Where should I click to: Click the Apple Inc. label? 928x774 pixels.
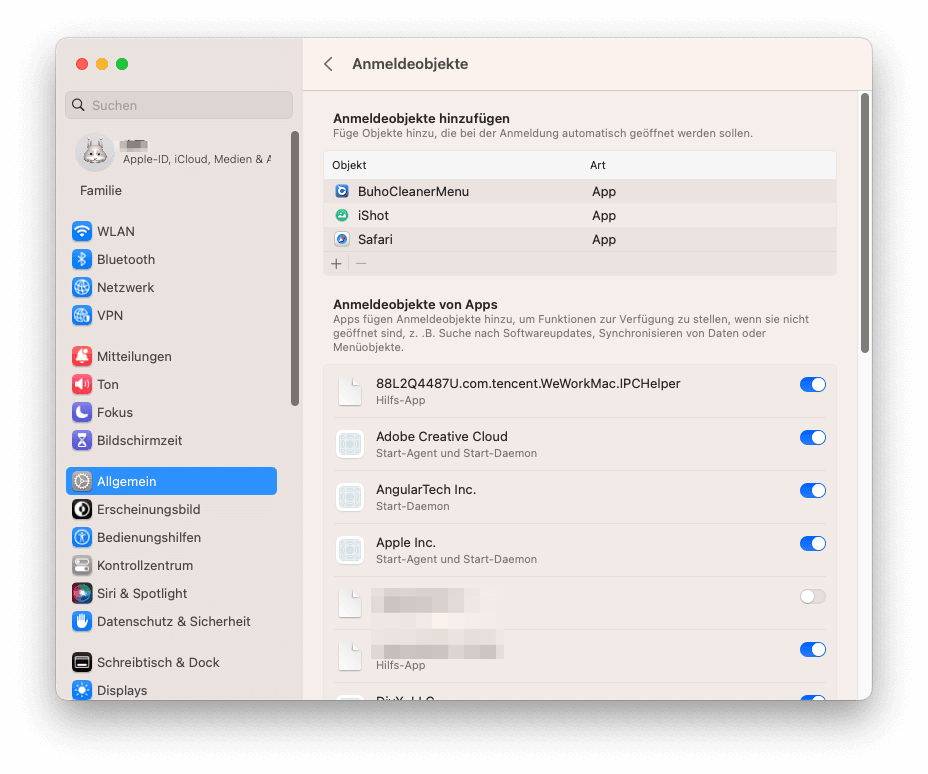[x=406, y=543]
